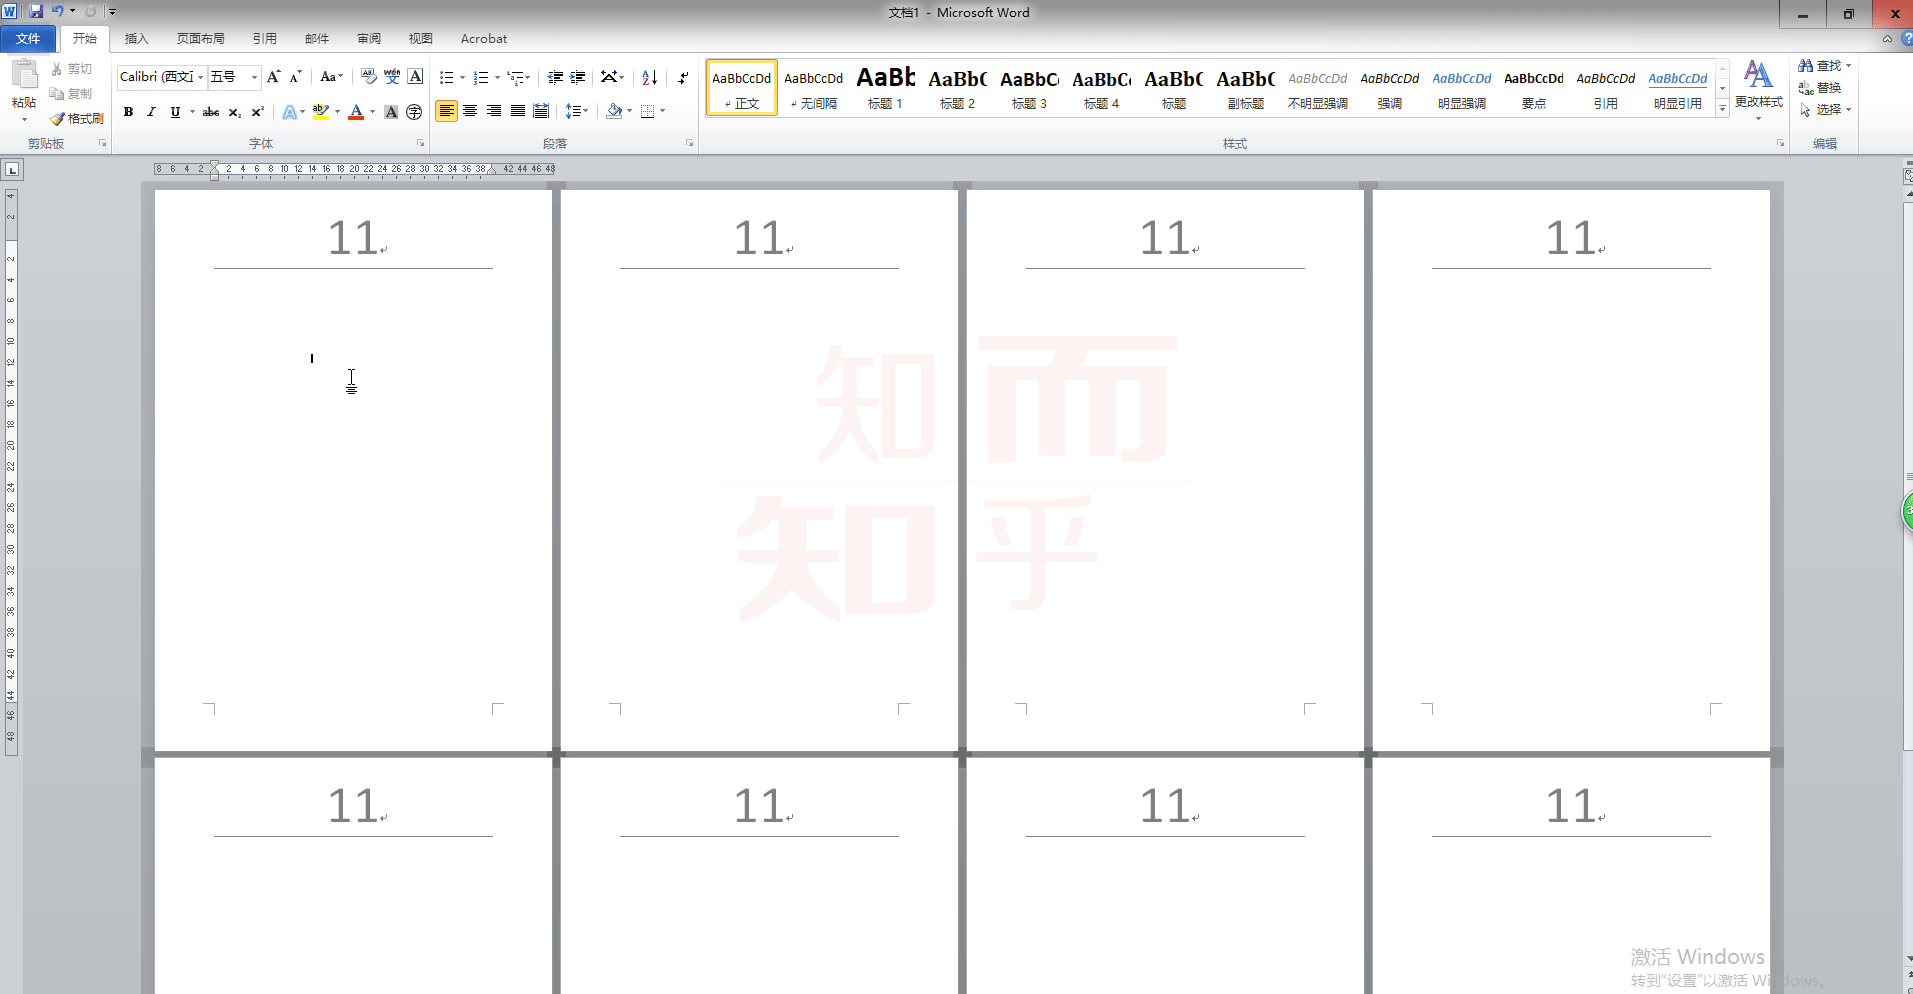Center align the text

pyautogui.click(x=470, y=111)
